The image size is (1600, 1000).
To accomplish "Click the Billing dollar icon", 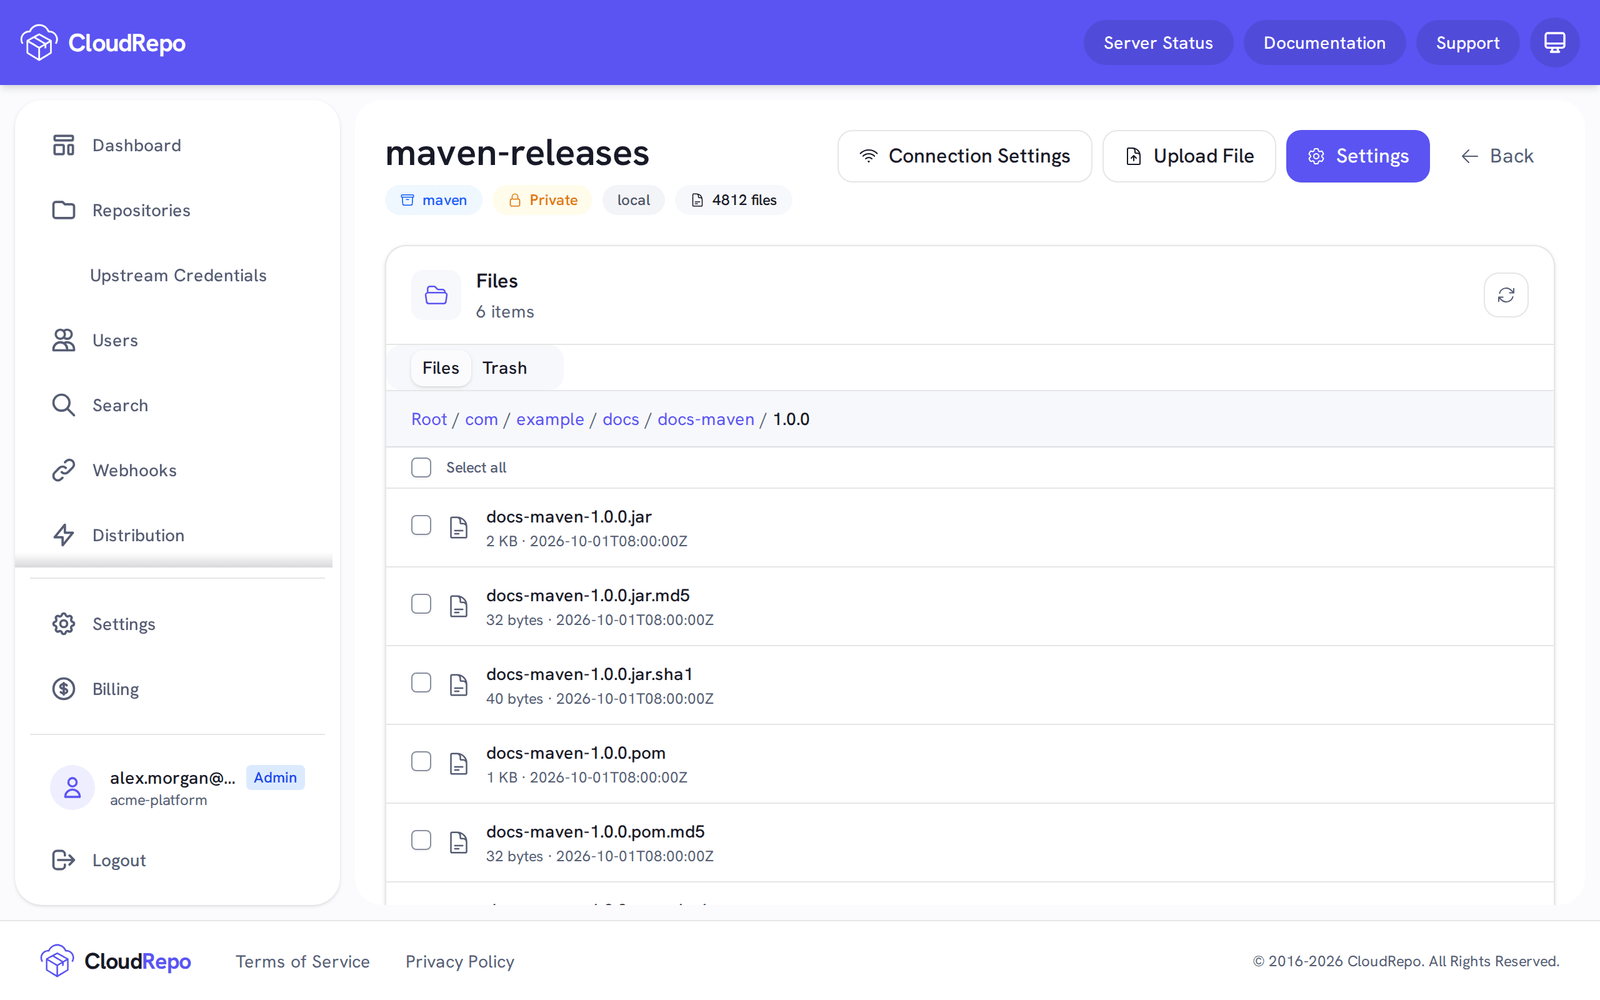I will (64, 689).
